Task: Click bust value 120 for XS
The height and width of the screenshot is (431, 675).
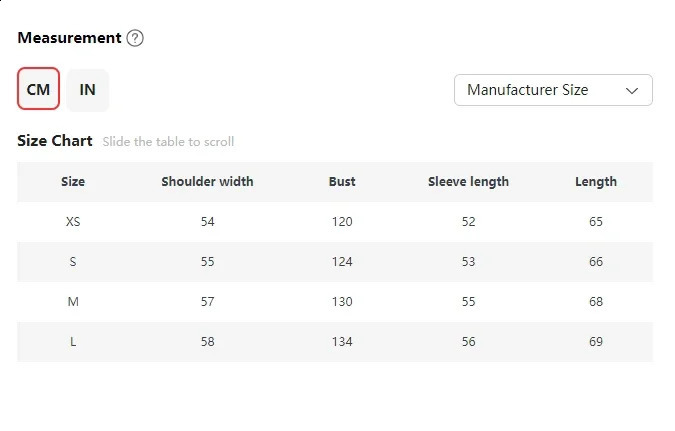Action: click(342, 222)
